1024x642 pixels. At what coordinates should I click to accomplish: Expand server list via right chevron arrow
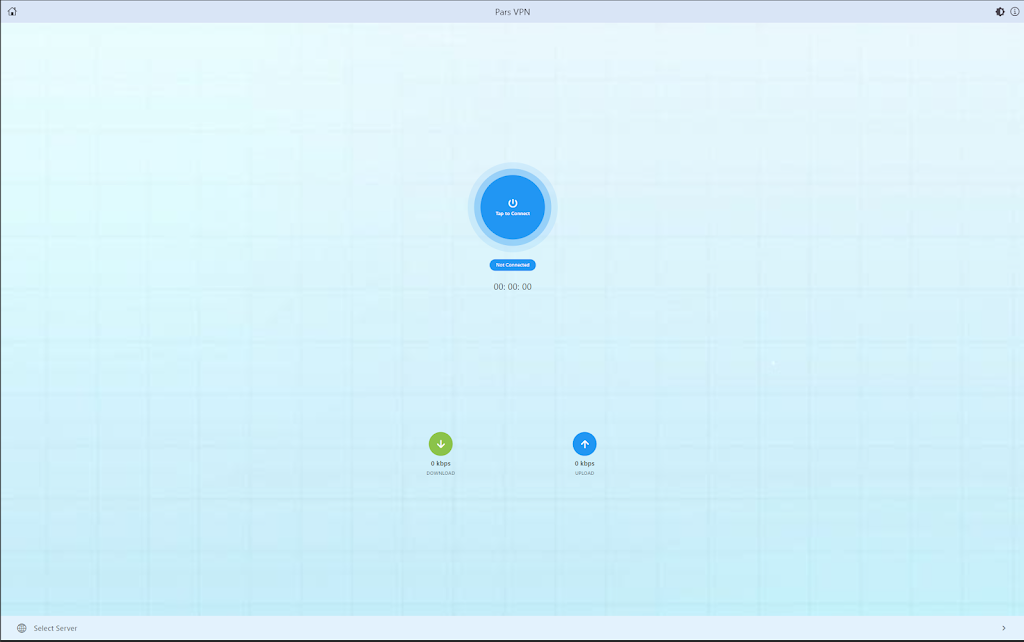pos(1003,628)
